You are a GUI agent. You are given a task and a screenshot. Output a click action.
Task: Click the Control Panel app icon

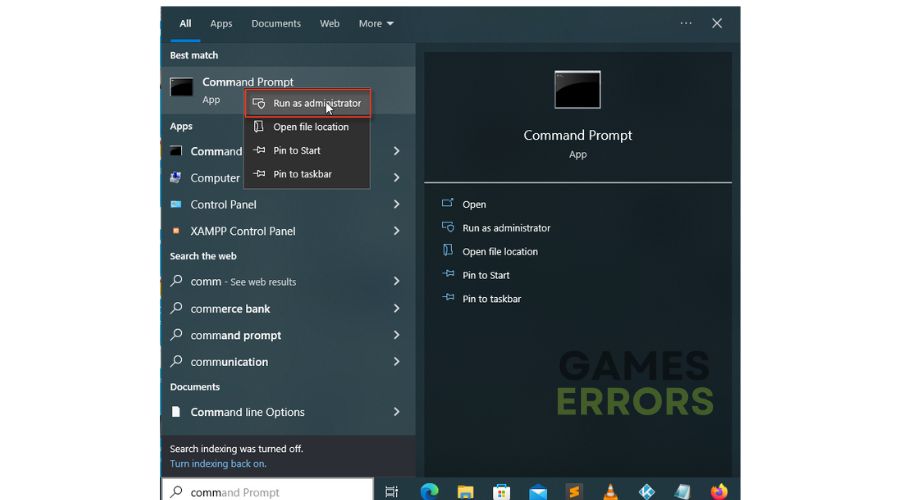click(176, 204)
